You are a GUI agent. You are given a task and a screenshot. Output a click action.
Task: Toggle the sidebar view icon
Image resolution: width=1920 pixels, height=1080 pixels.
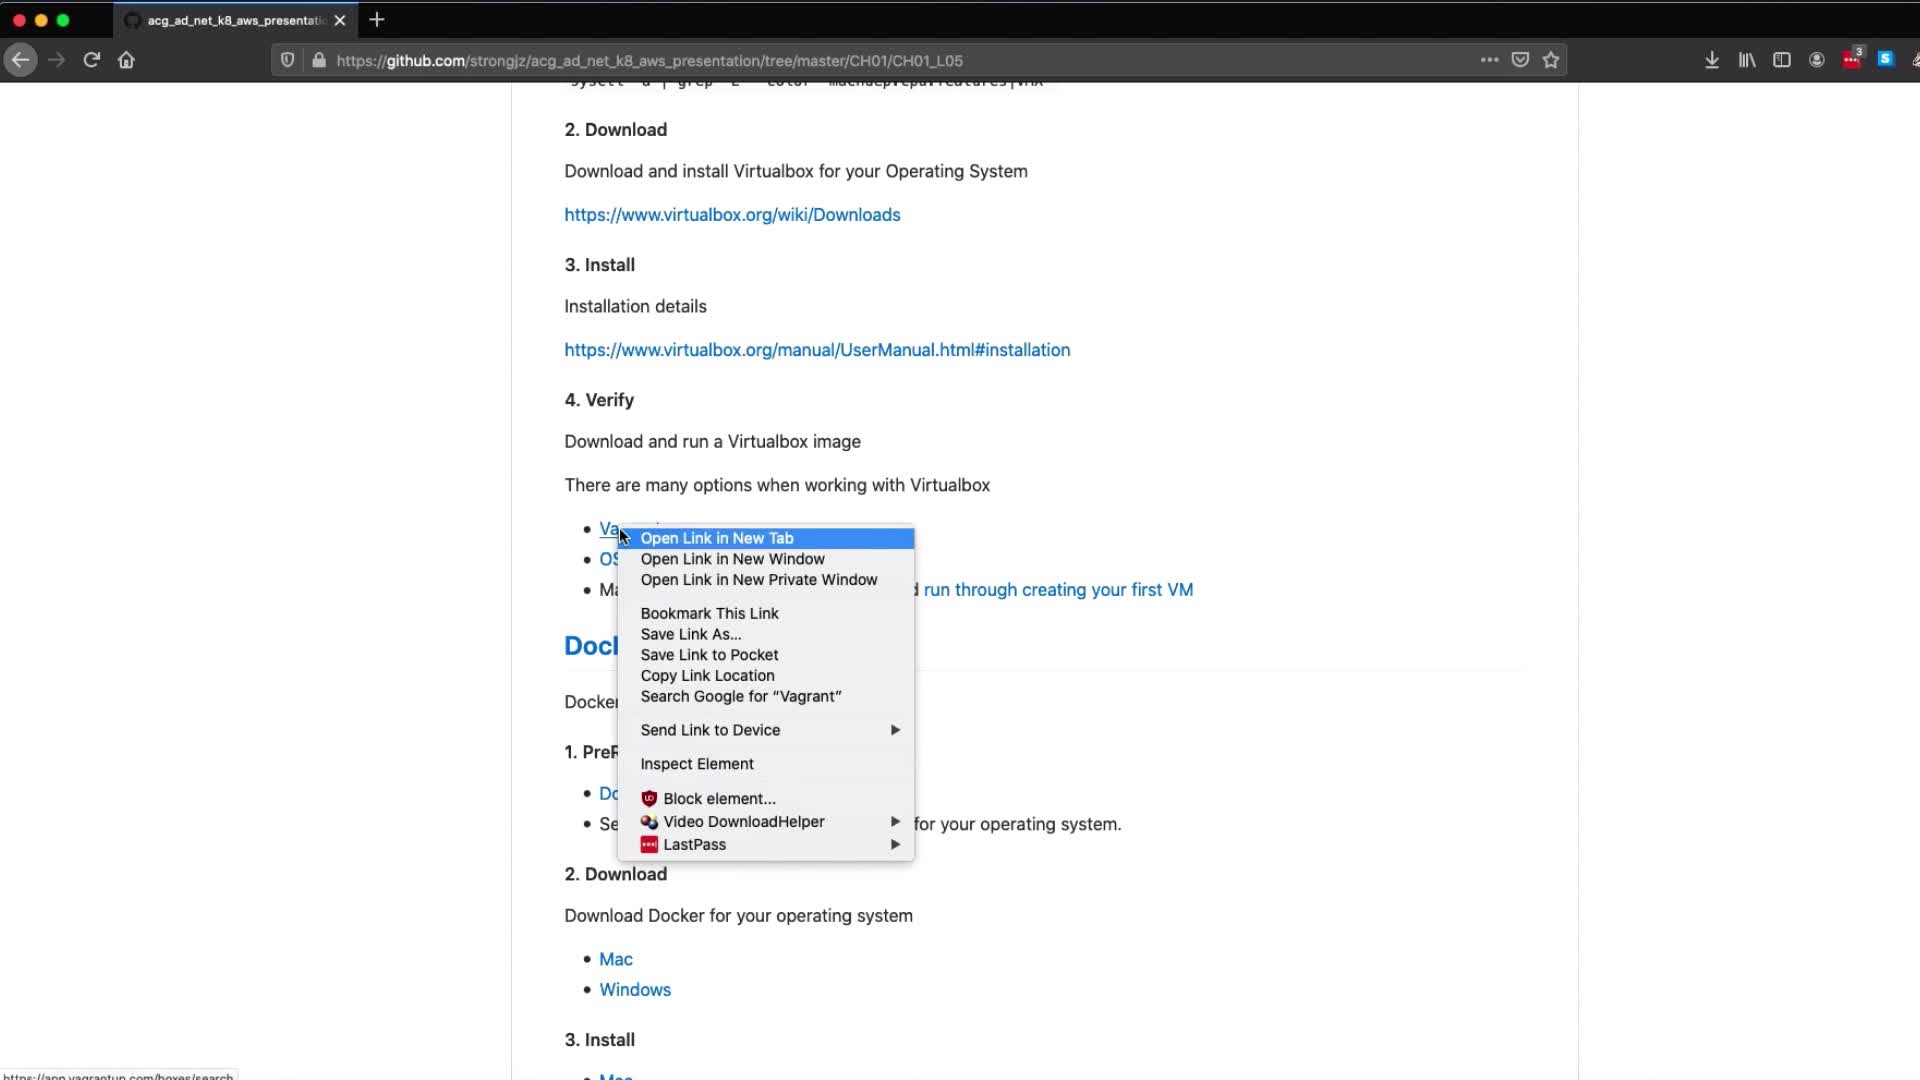[x=1782, y=60]
